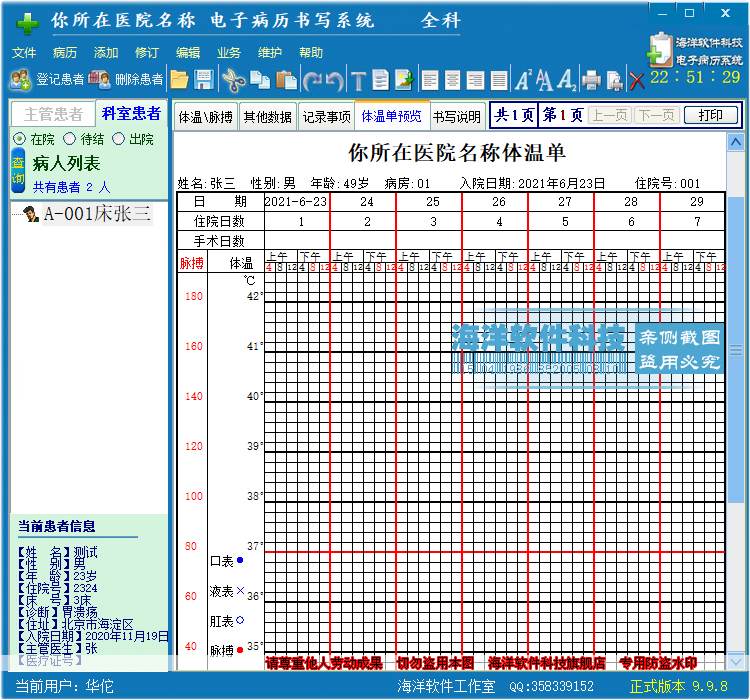750x700 pixels.
Task: Cut selection with the scissors icon
Action: coord(234,80)
